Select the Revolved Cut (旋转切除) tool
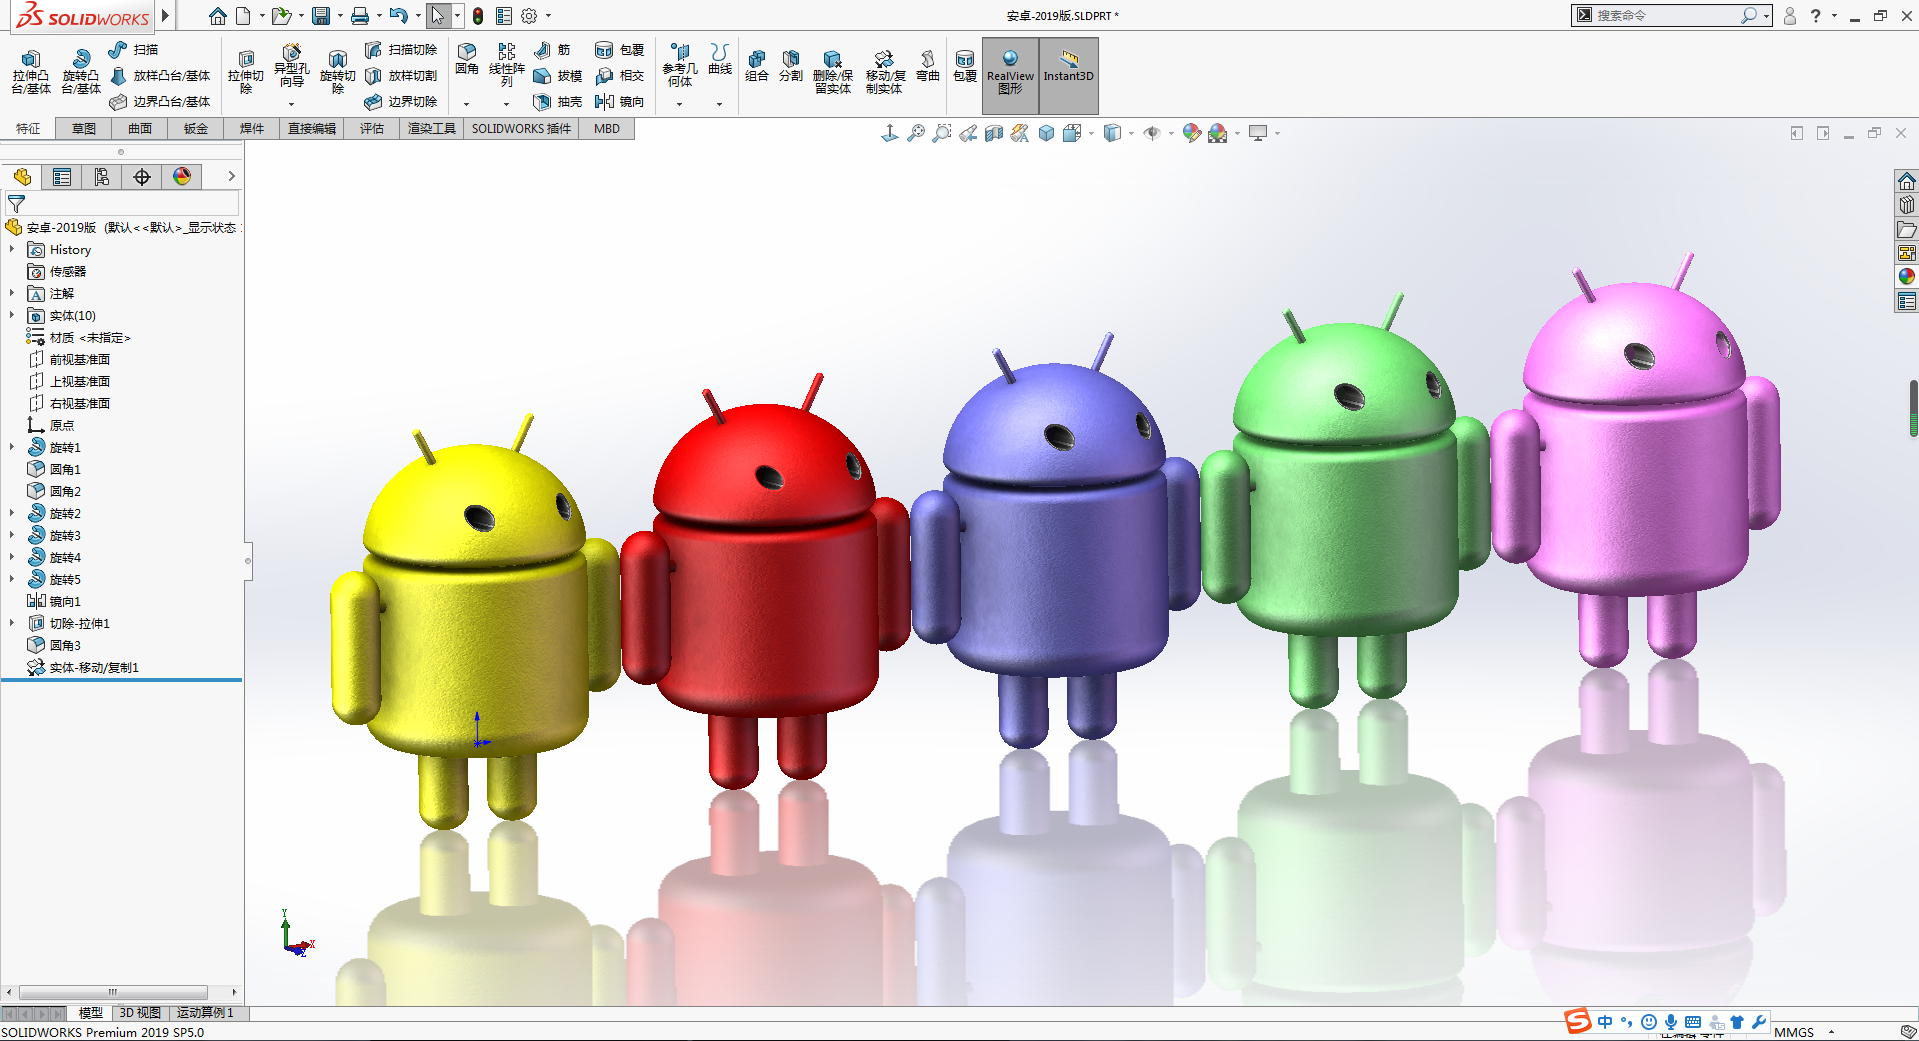 click(x=338, y=72)
